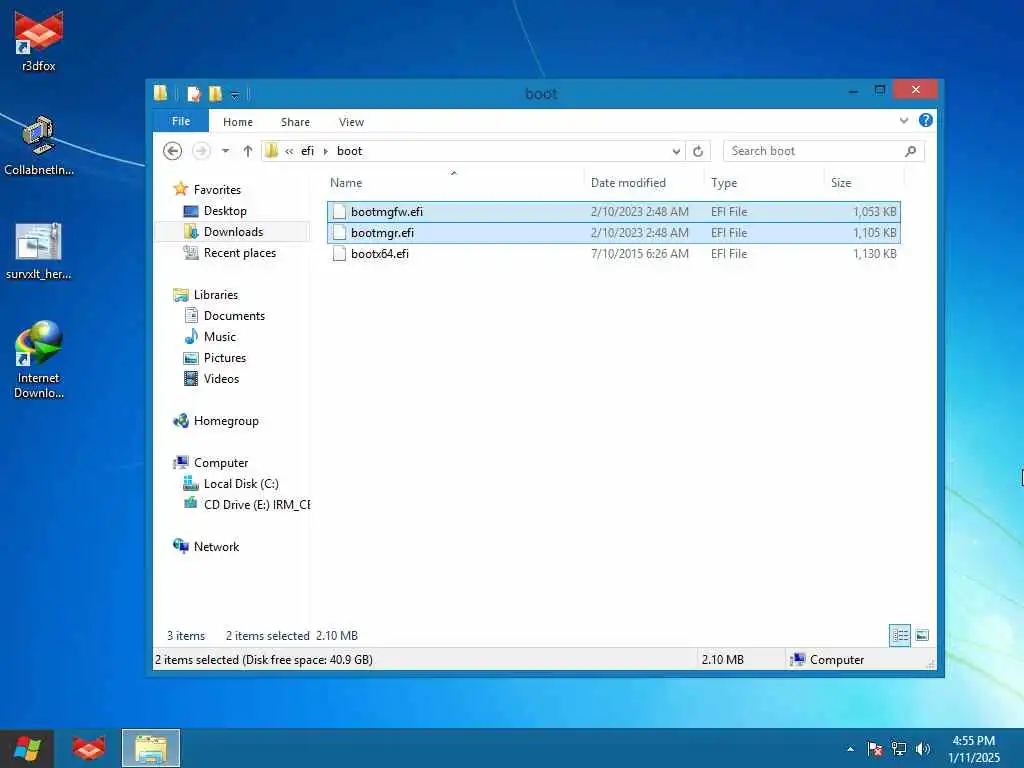Image resolution: width=1024 pixels, height=768 pixels.
Task: Switch to Large icons view layout
Action: (921, 635)
